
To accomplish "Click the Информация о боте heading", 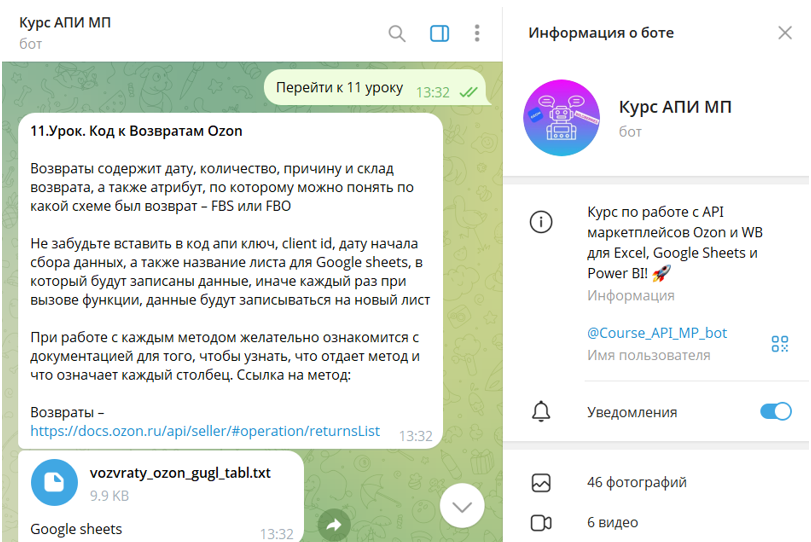I will point(601,33).
